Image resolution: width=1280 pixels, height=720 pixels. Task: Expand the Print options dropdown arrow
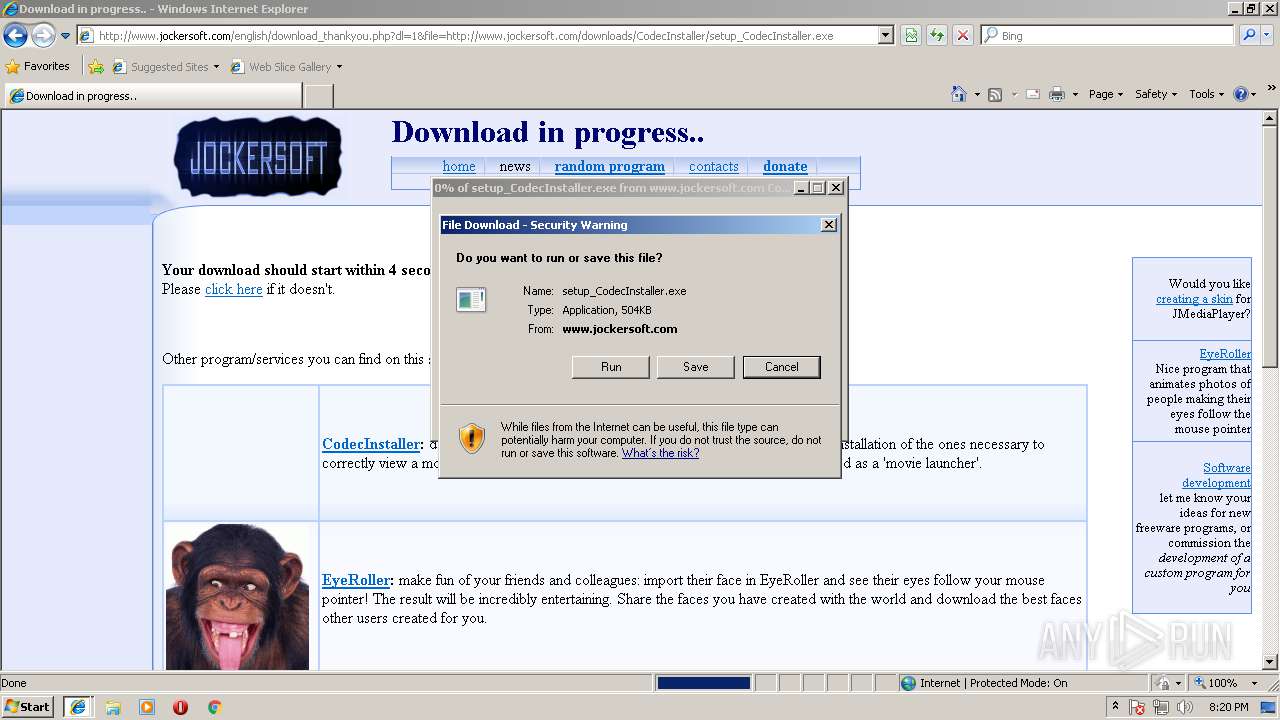click(1075, 94)
